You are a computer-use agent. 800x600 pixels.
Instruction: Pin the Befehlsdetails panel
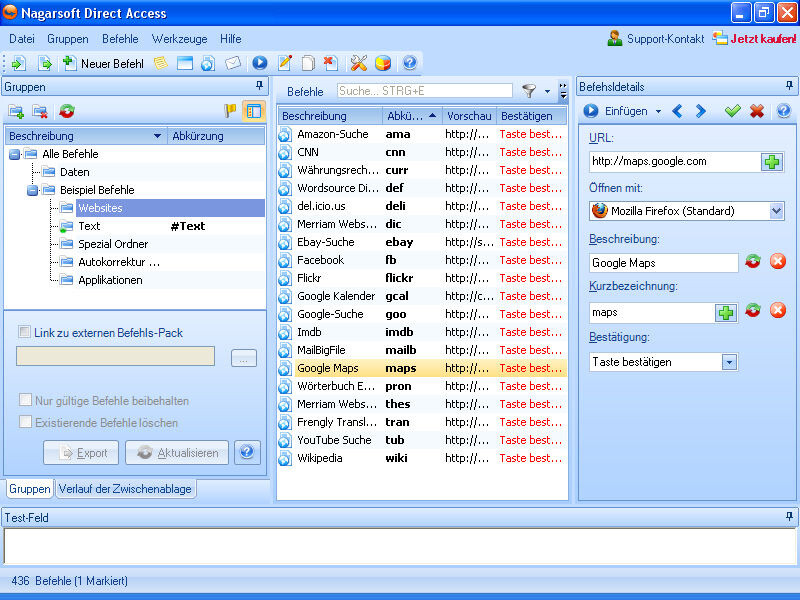click(x=789, y=86)
